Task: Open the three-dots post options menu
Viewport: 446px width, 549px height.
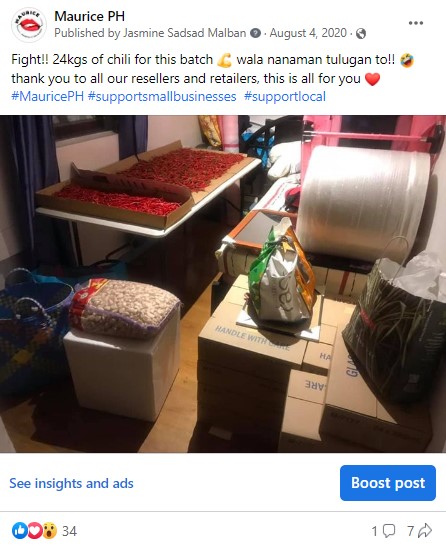Action: click(416, 23)
